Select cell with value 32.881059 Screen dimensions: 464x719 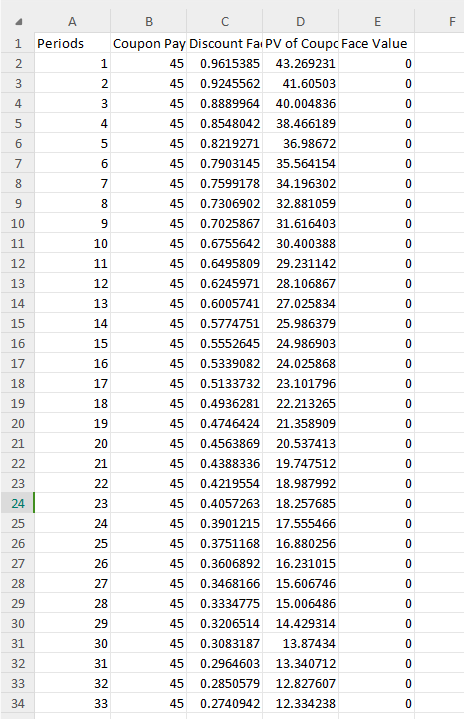(x=300, y=203)
